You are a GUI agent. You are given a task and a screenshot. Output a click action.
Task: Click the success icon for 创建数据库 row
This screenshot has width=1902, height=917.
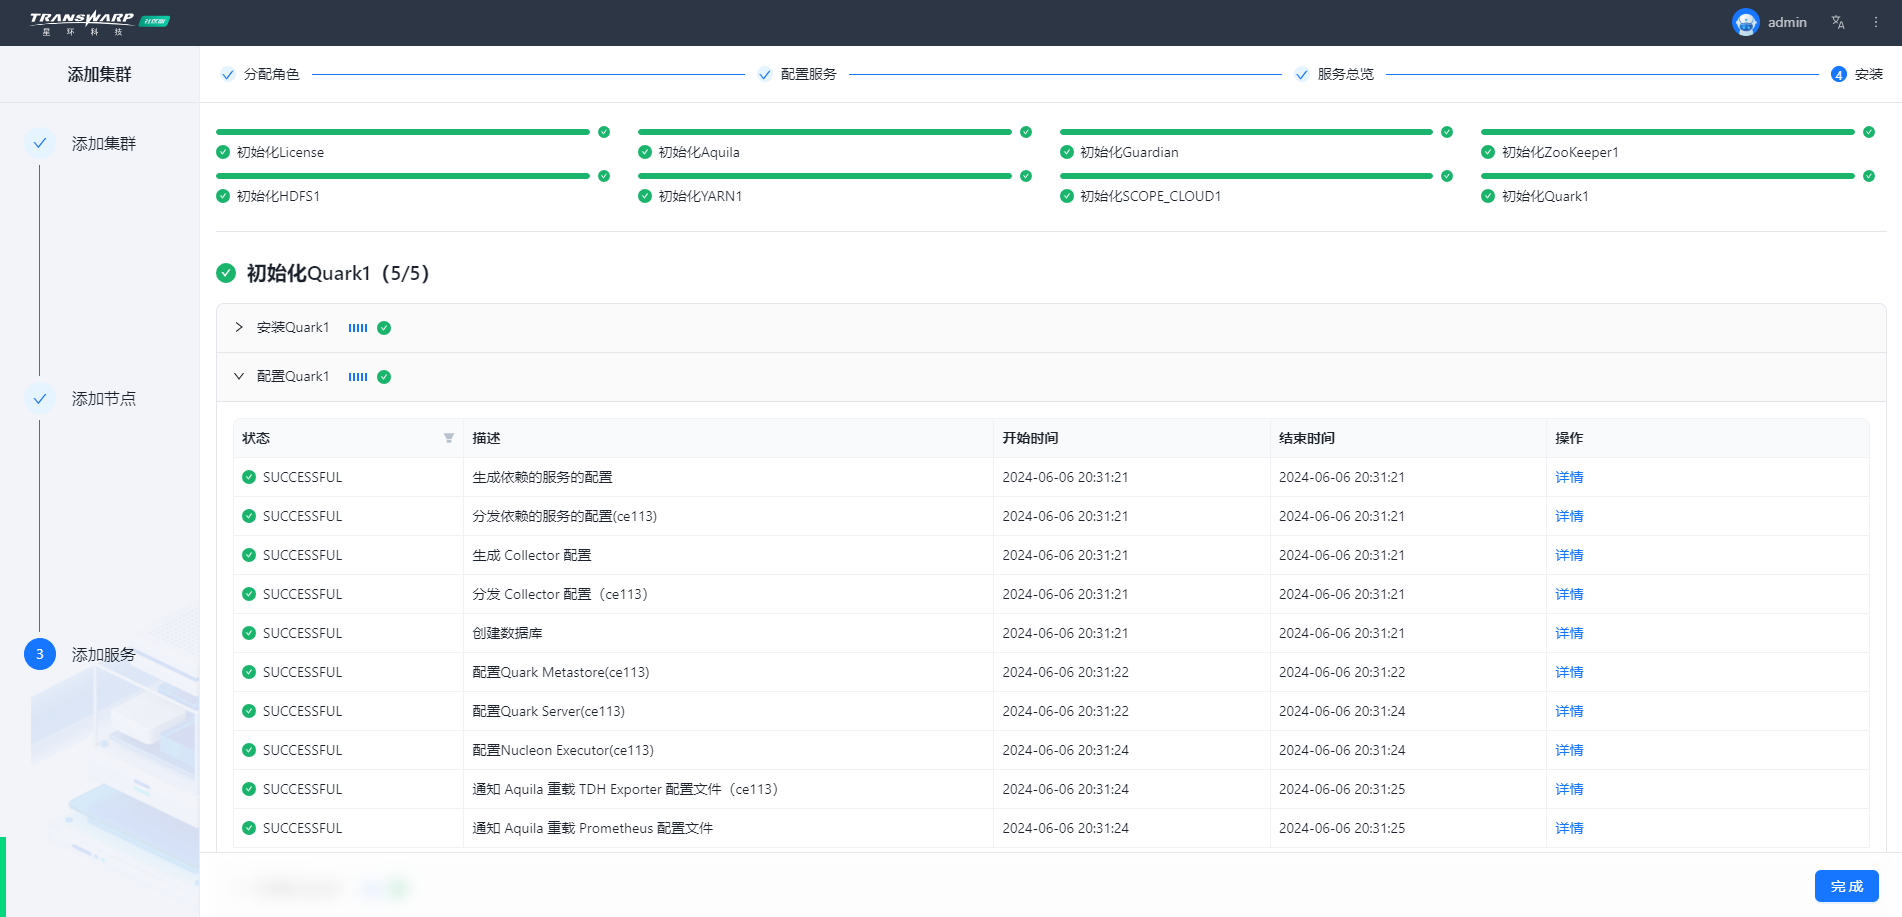click(x=249, y=633)
